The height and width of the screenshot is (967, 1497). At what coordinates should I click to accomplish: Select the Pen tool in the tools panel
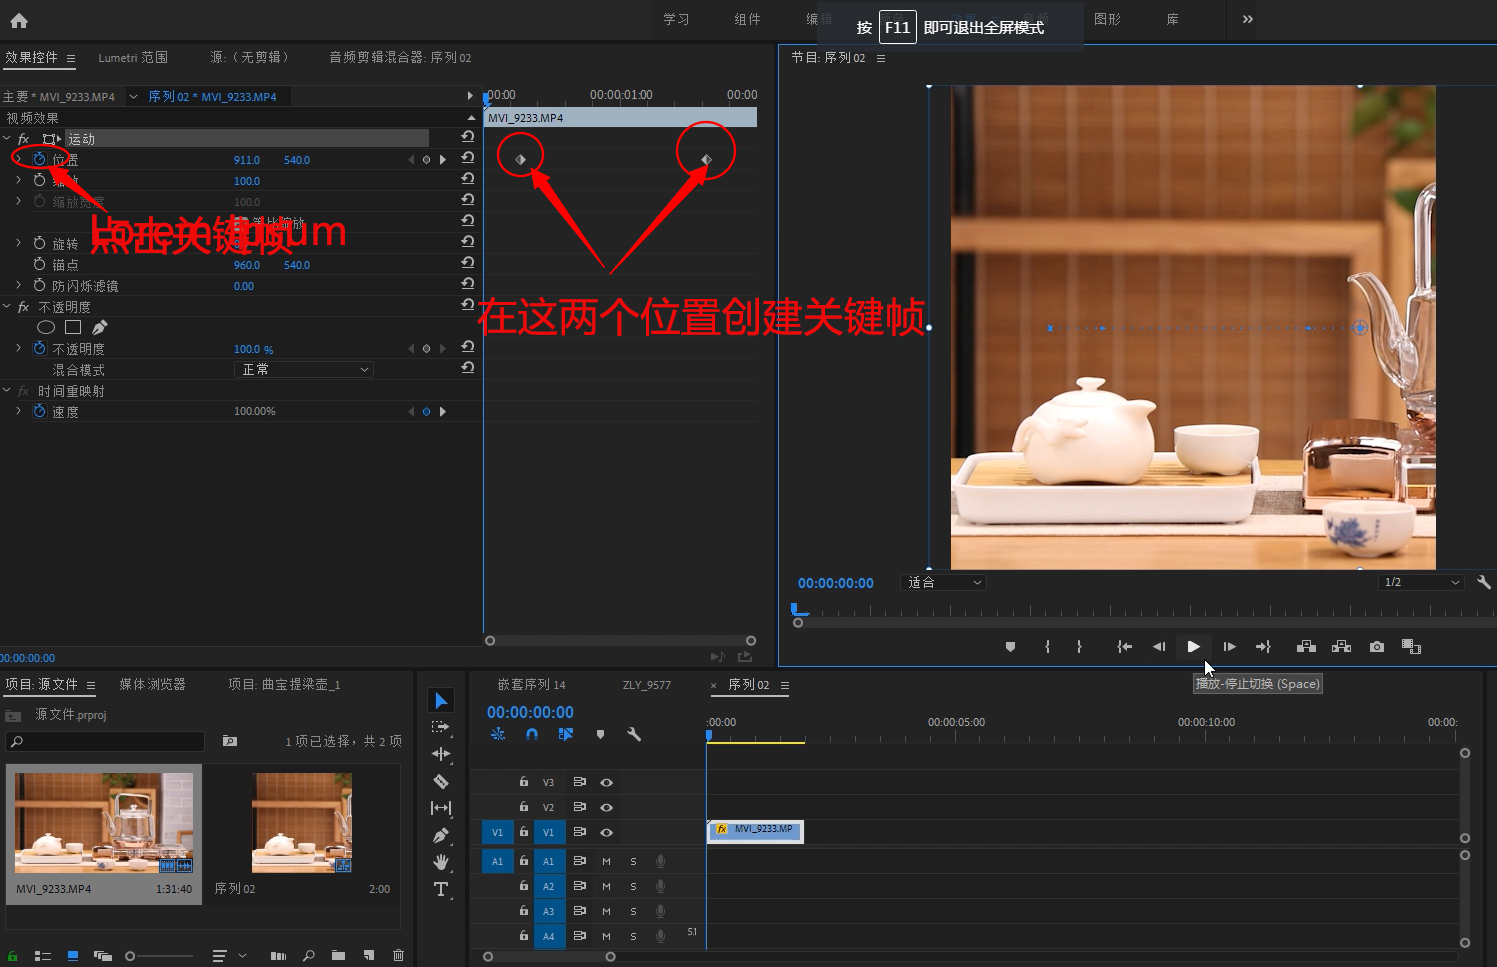coord(441,835)
